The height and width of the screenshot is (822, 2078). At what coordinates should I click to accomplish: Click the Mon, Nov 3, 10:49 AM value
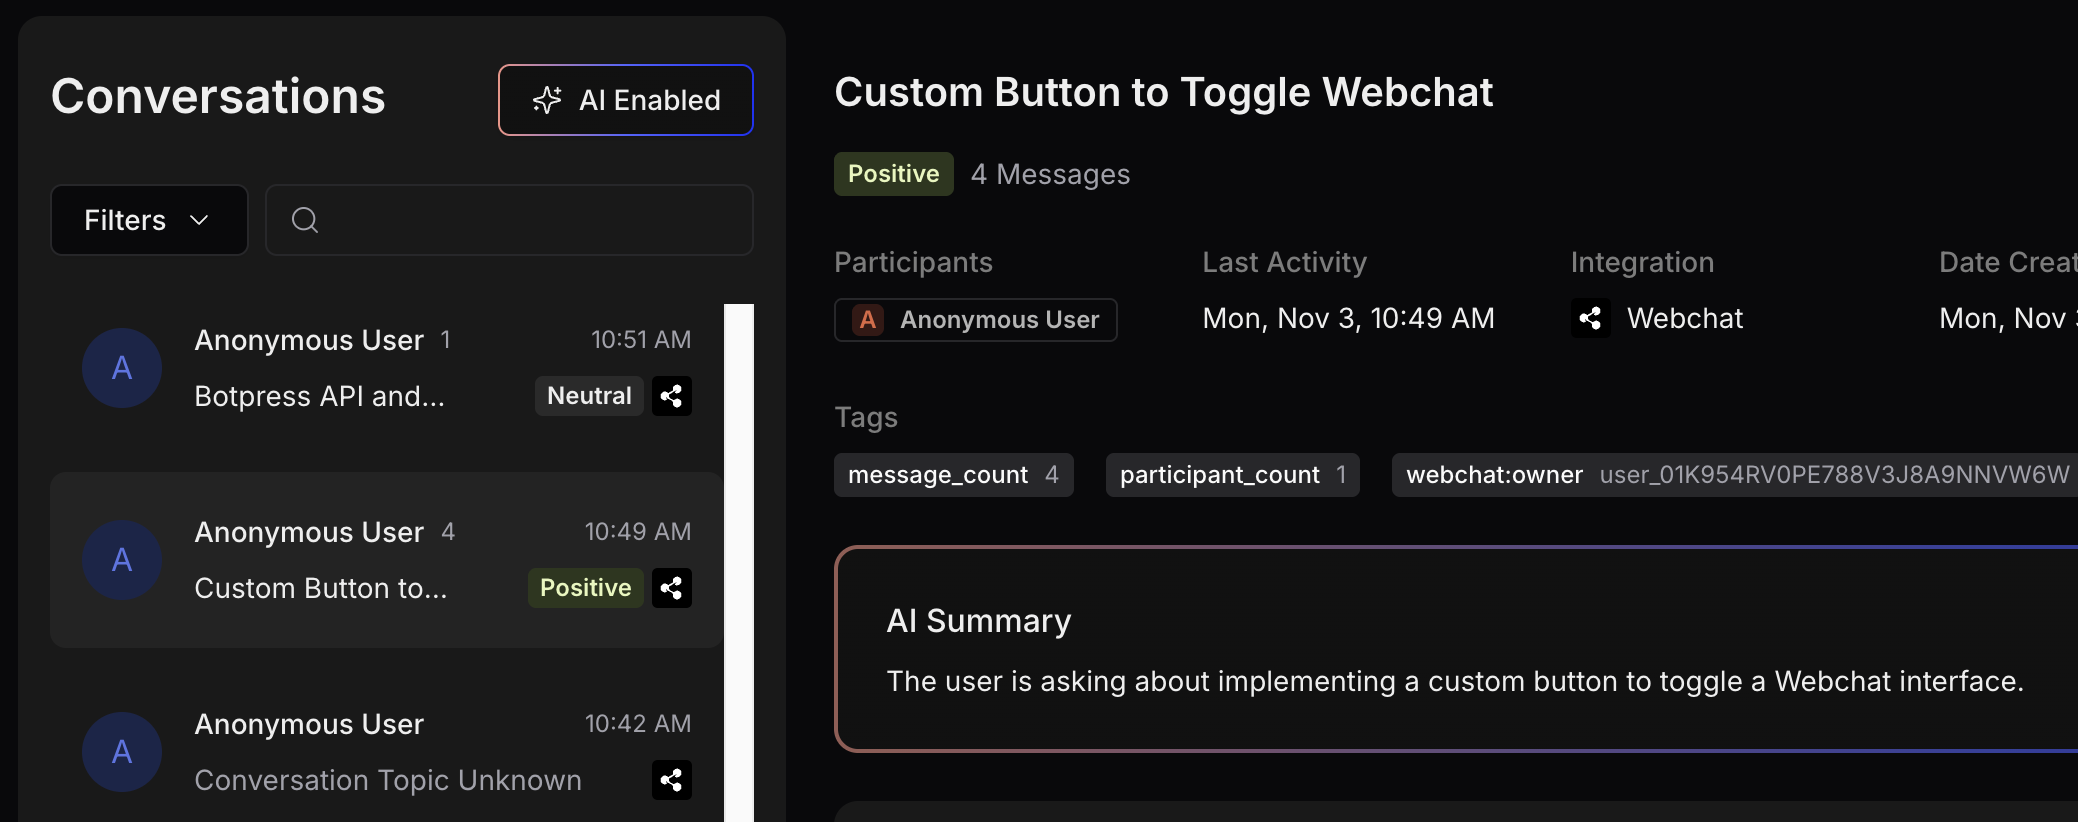coord(1349,319)
